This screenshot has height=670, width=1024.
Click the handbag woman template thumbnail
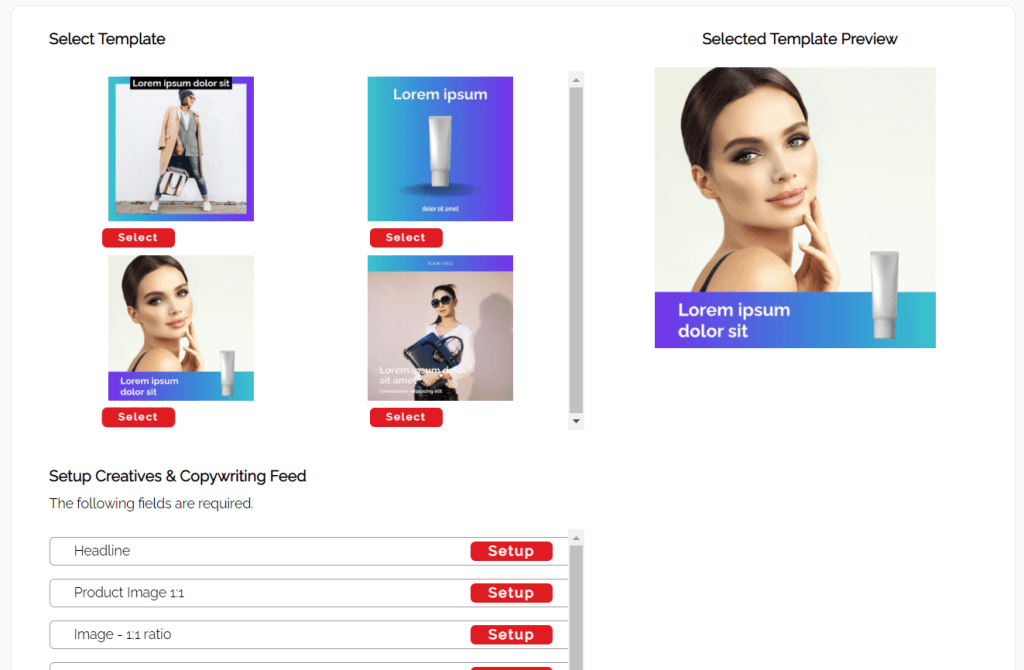click(440, 328)
